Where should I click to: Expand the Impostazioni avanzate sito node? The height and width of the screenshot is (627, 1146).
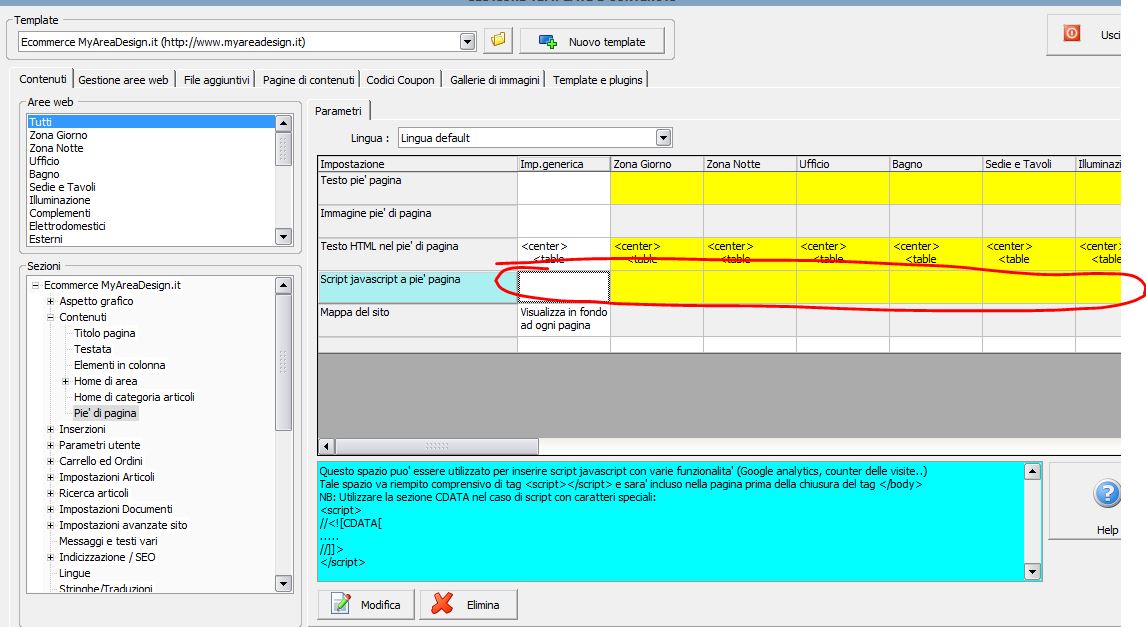[50, 526]
